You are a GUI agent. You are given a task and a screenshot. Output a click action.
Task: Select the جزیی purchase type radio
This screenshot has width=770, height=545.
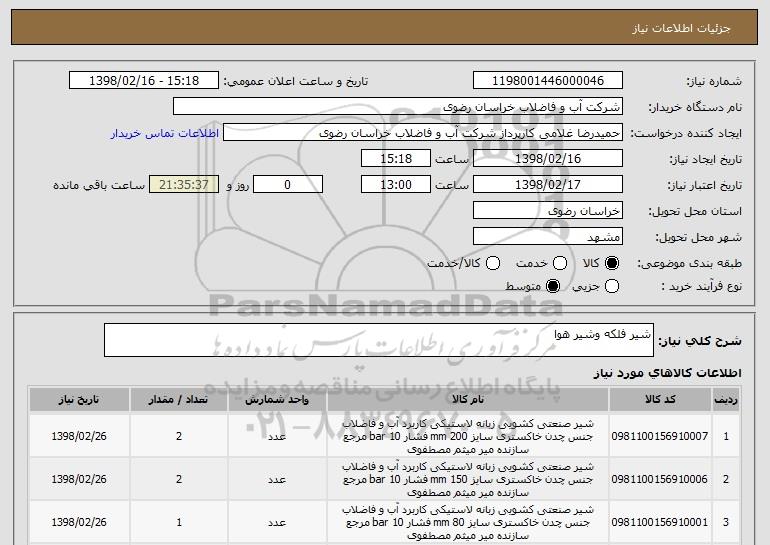pos(612,286)
